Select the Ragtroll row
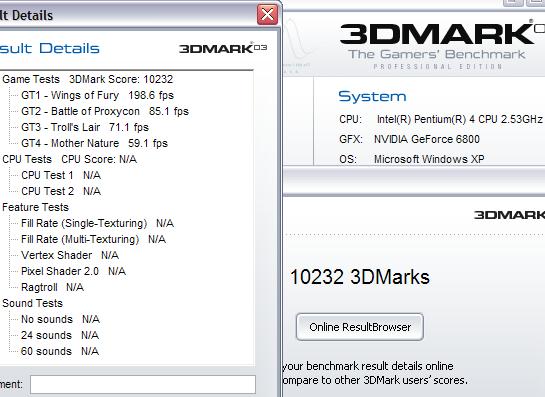The height and width of the screenshot is (397, 545). pos(52,287)
